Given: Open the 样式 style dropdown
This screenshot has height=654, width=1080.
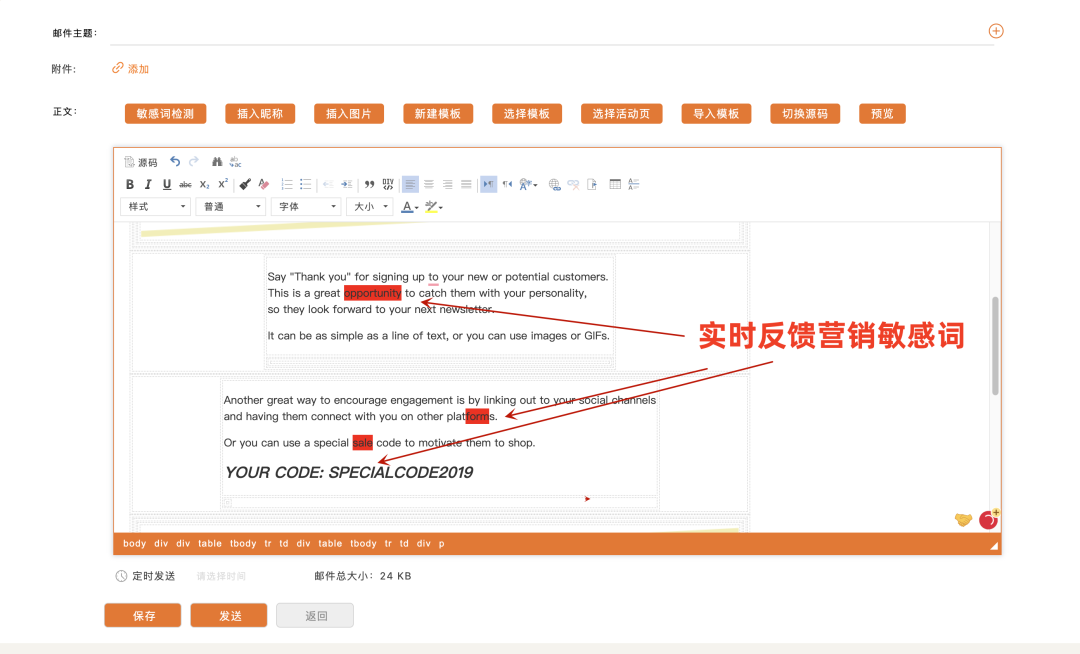Looking at the screenshot, I should pos(156,207).
